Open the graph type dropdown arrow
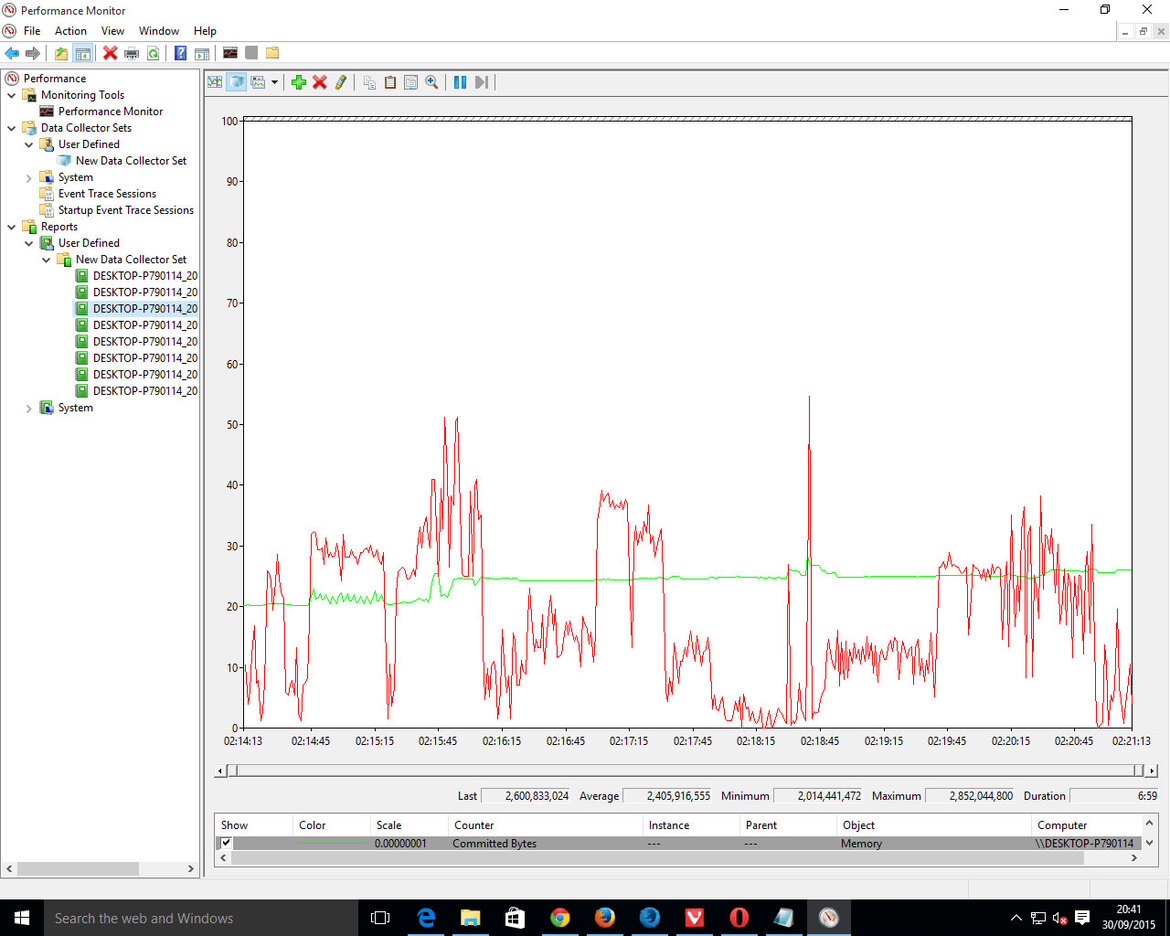The width and height of the screenshot is (1170, 936). [275, 82]
